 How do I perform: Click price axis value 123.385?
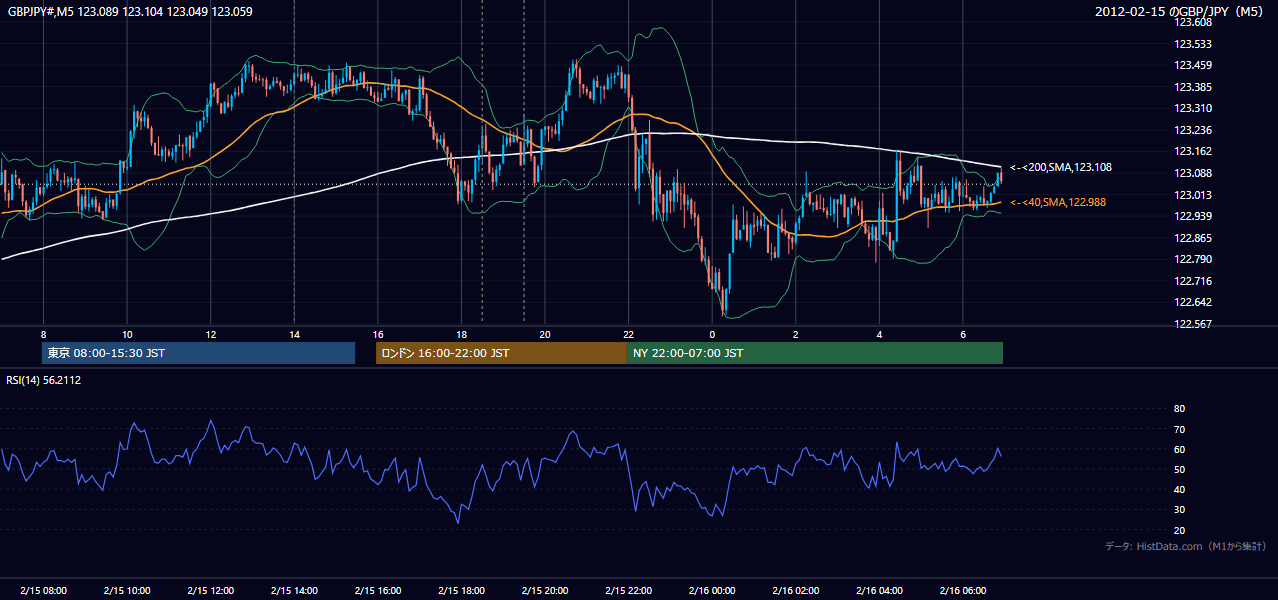pyautogui.click(x=1192, y=87)
